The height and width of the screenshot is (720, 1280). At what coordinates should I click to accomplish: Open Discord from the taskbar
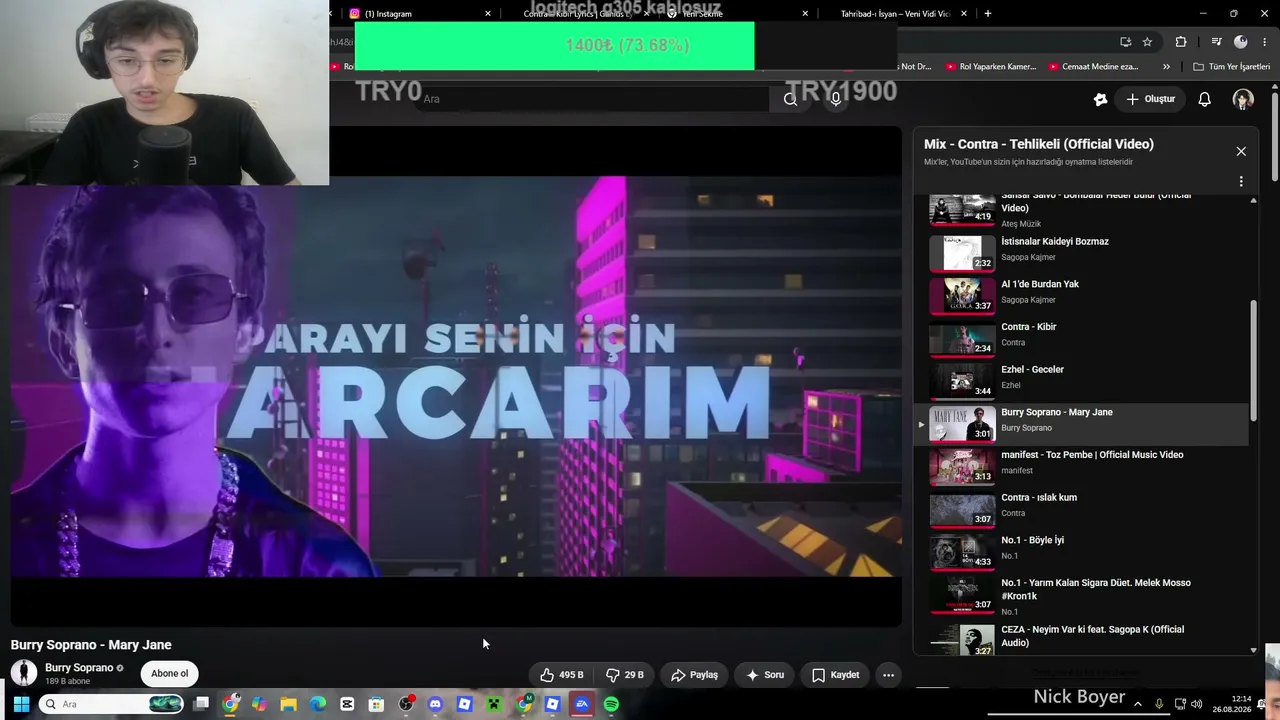click(x=435, y=704)
